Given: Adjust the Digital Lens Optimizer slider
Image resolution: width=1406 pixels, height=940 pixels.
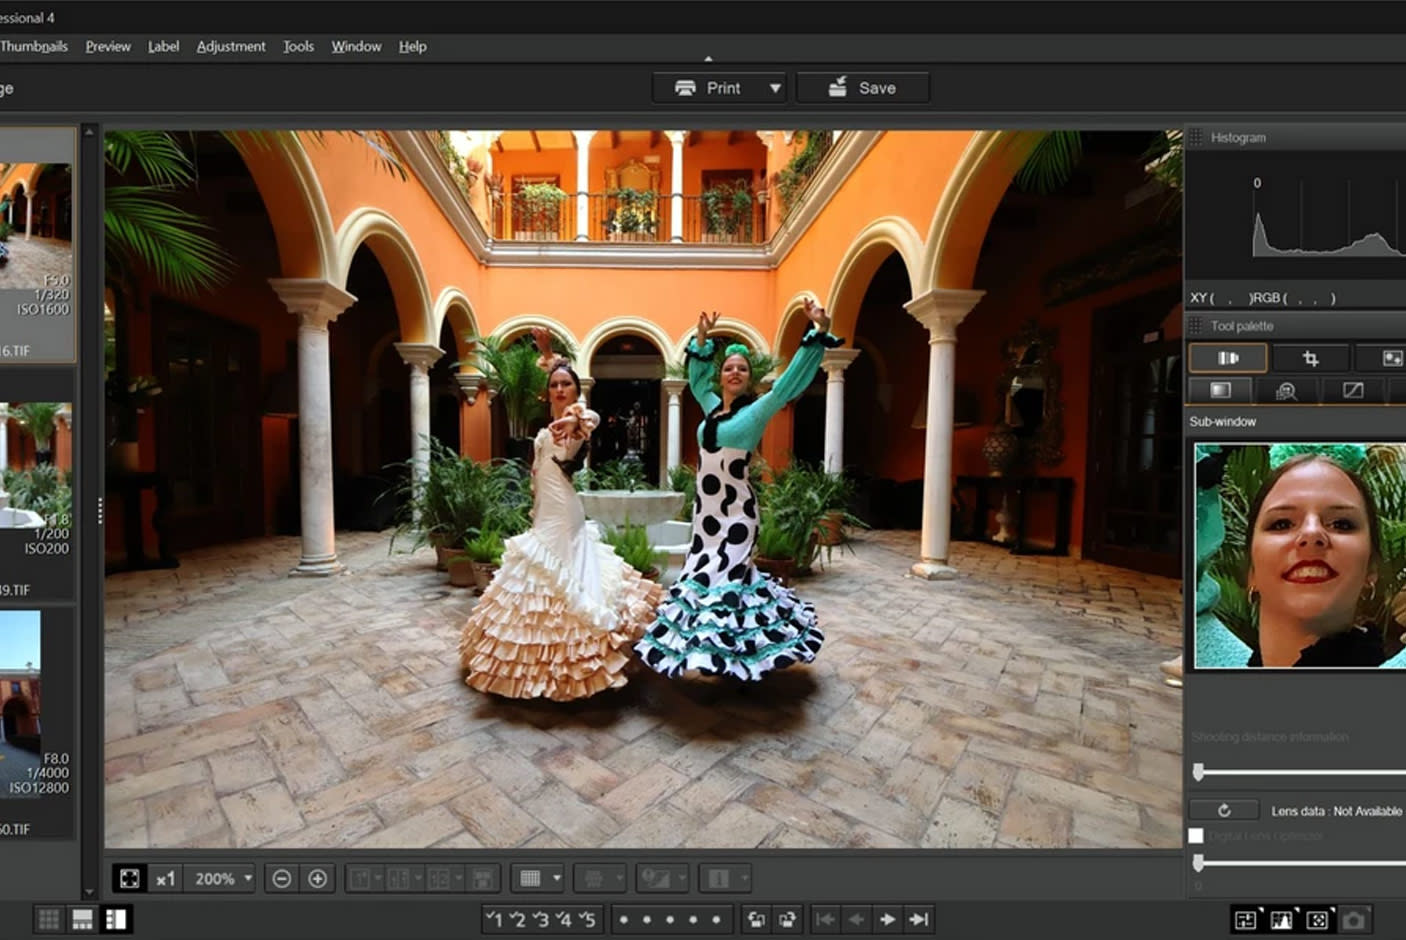Looking at the screenshot, I should click(x=1199, y=863).
